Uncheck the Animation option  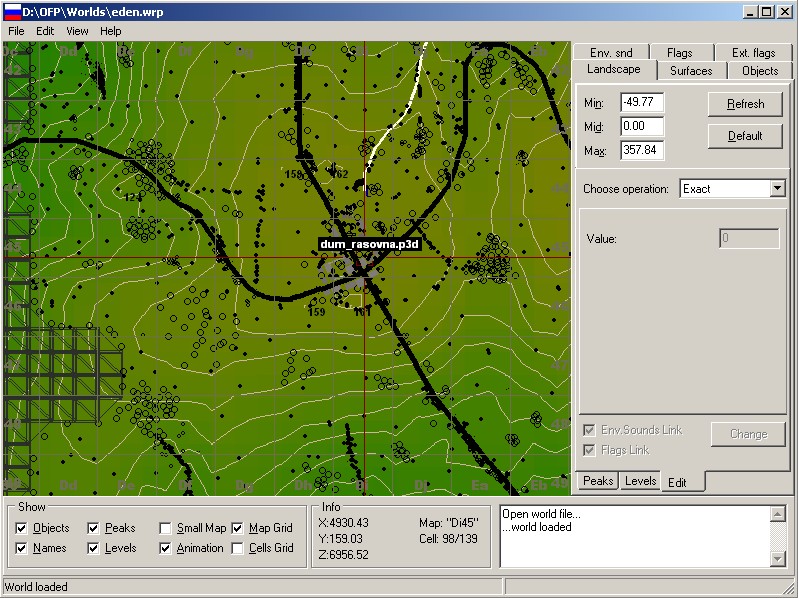pos(166,548)
